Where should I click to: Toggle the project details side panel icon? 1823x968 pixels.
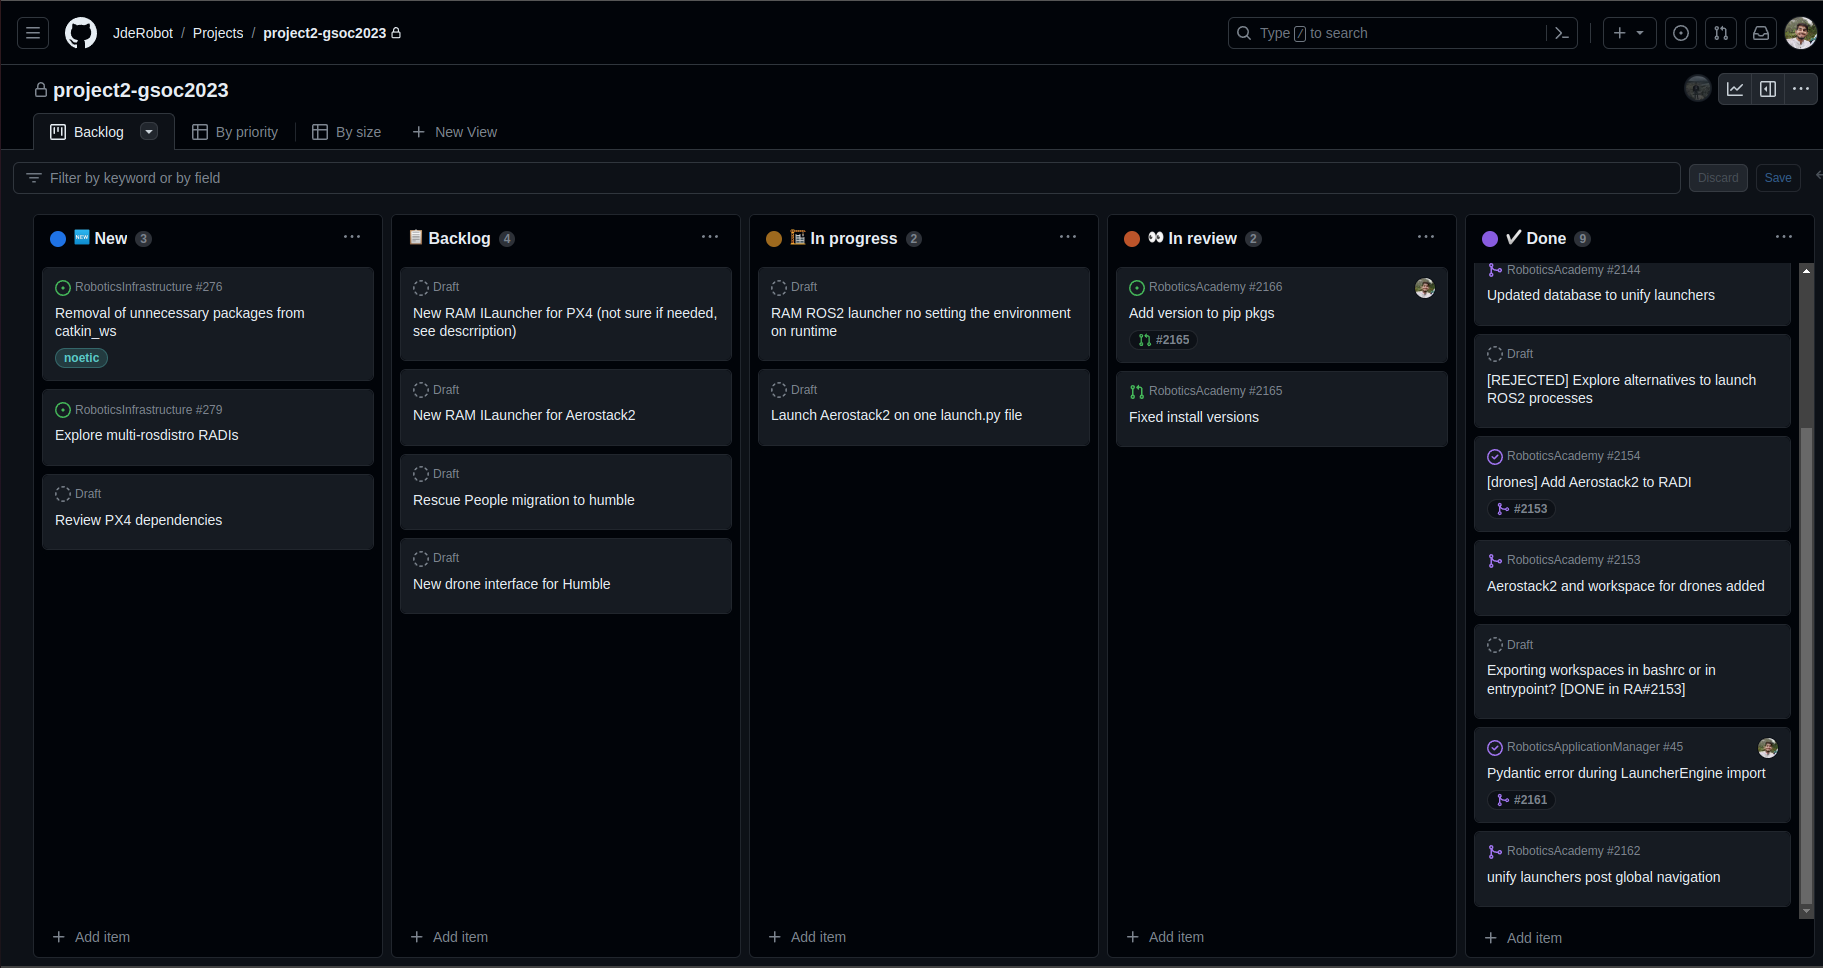click(x=1768, y=89)
